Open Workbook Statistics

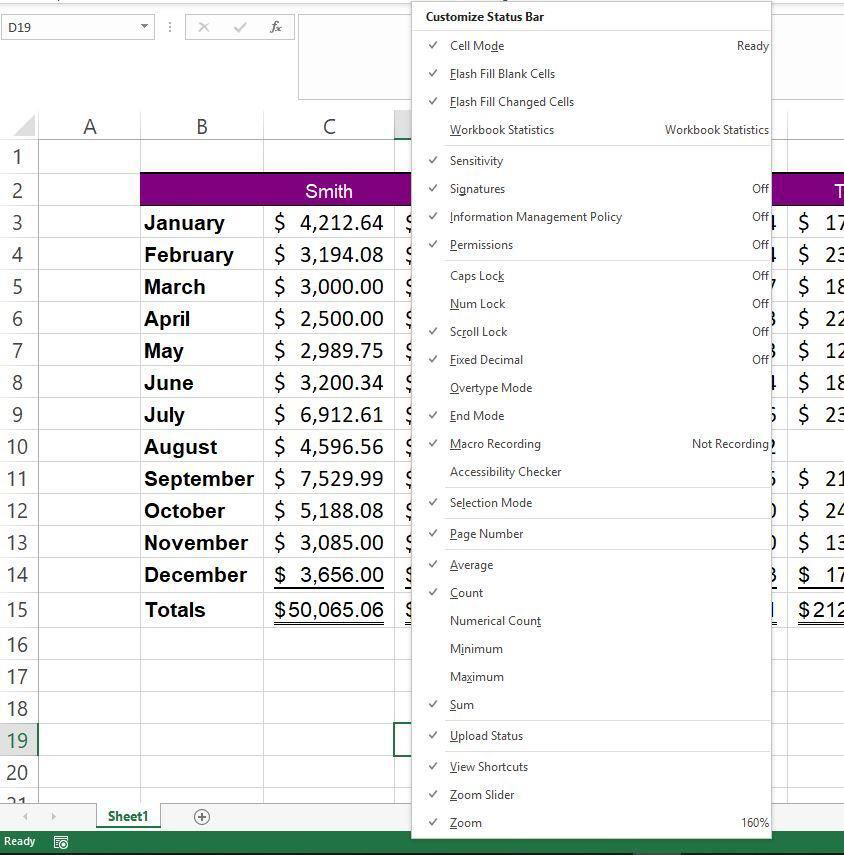[502, 129]
